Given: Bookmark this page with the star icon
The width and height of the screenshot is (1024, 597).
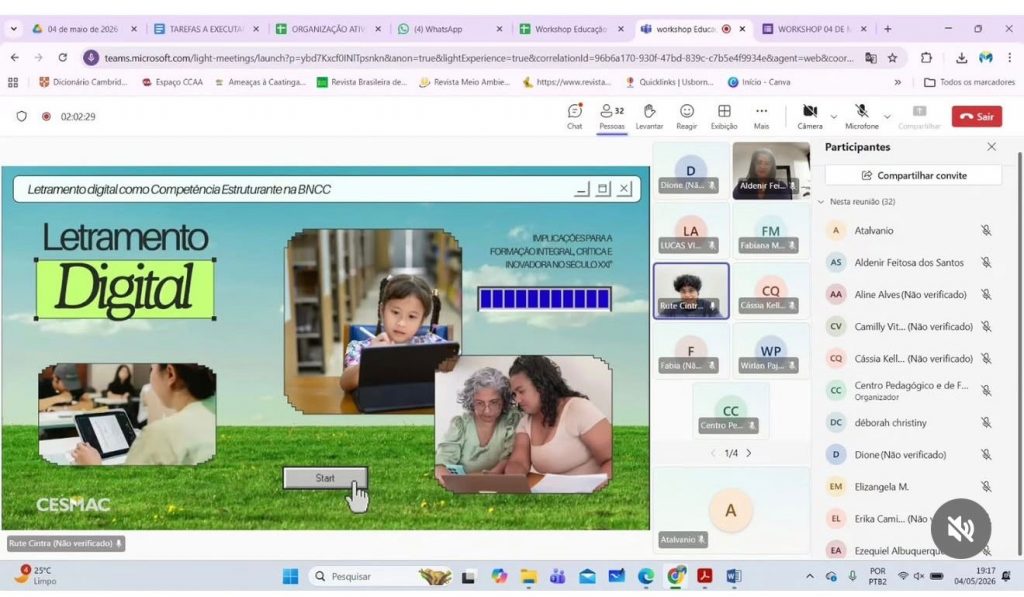Looking at the screenshot, I should click(x=892, y=58).
